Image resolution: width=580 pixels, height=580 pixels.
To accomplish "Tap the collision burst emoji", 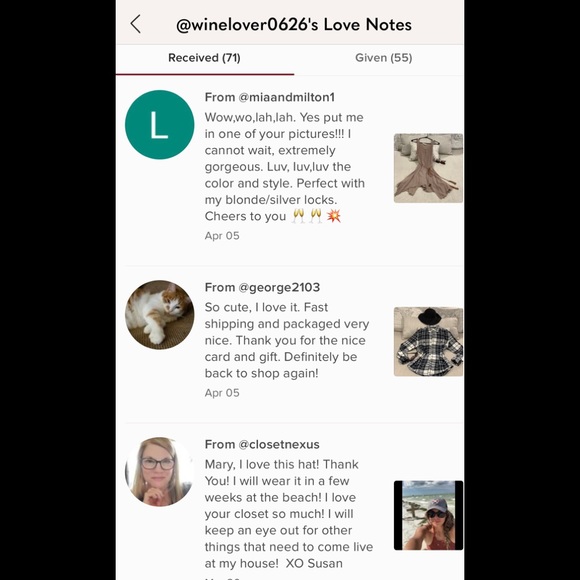I will coord(334,216).
